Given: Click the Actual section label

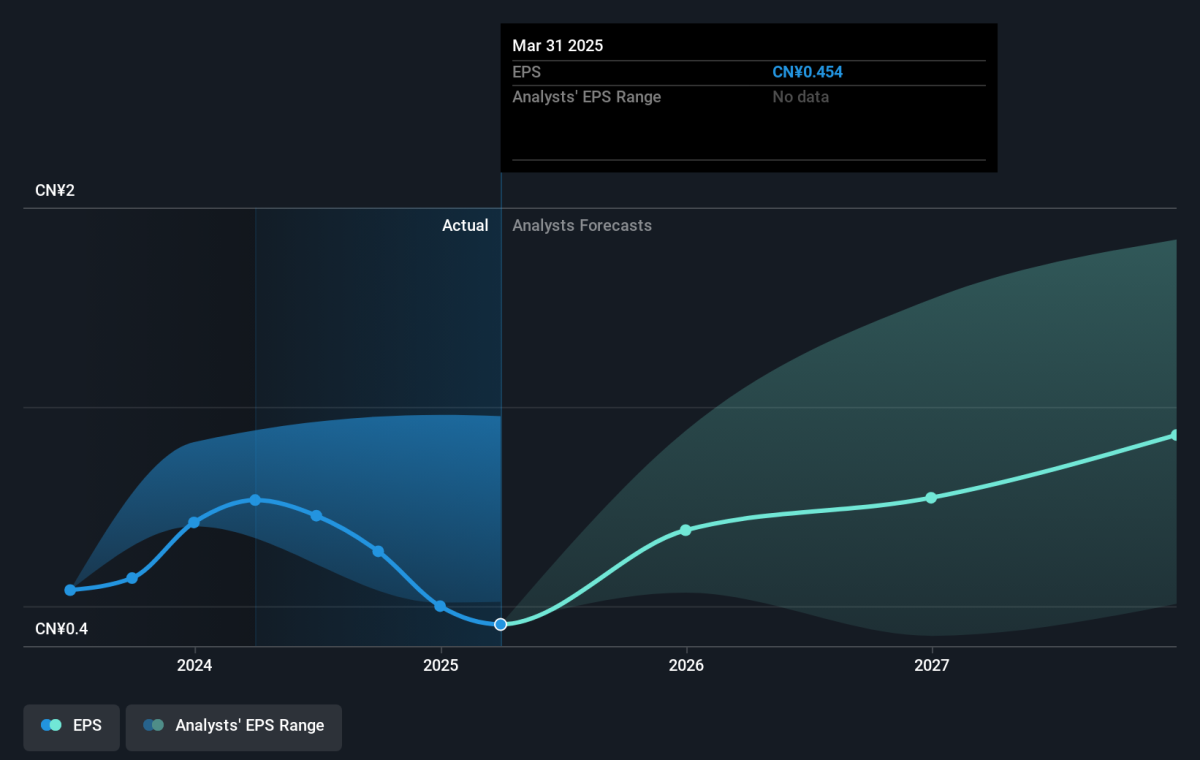Looking at the screenshot, I should pyautogui.click(x=465, y=226).
